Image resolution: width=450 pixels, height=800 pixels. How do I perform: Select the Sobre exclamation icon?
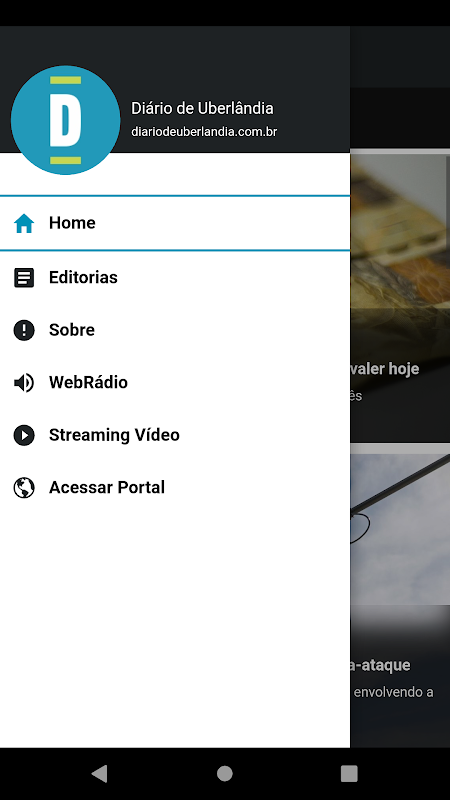click(x=24, y=330)
